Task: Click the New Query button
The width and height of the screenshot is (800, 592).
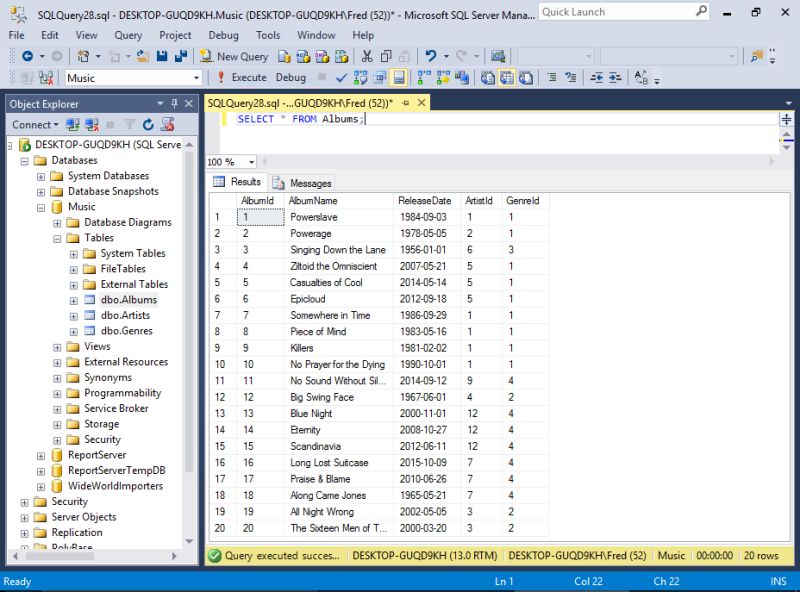Action: pyautogui.click(x=234, y=56)
